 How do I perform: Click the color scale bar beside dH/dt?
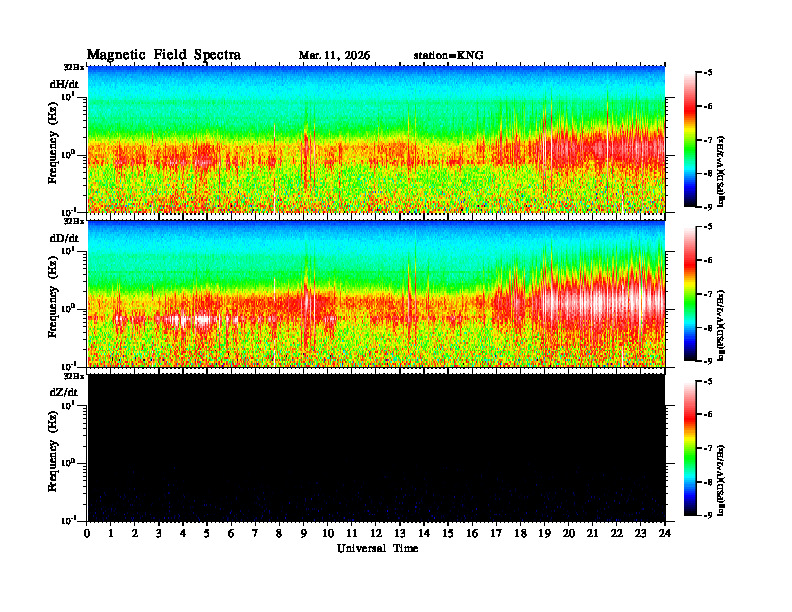pyautogui.click(x=690, y=140)
